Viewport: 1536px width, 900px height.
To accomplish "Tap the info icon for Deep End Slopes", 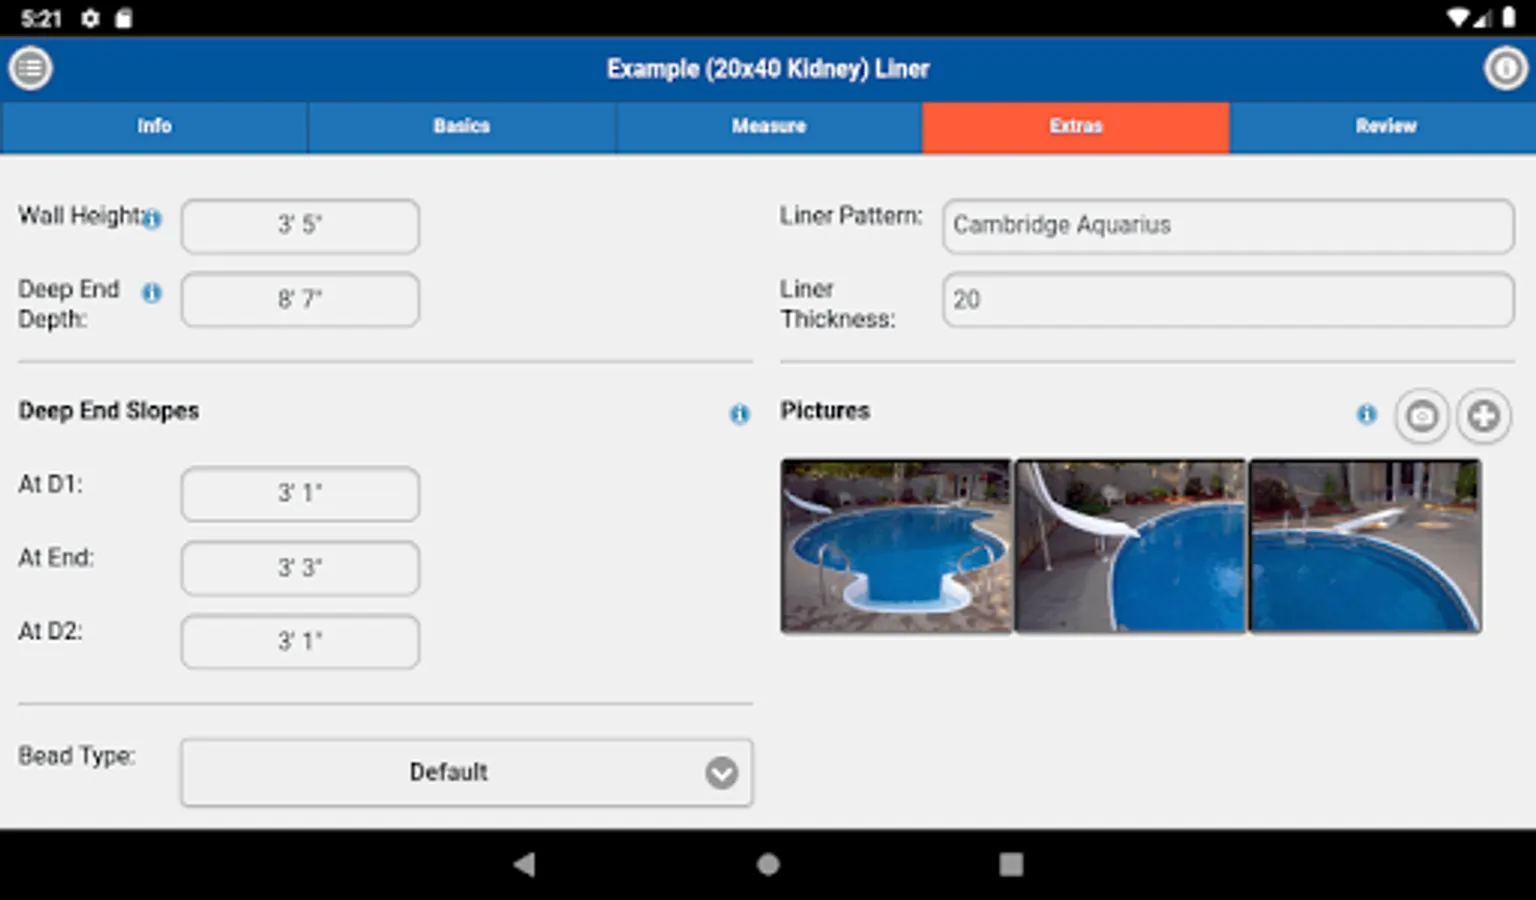I will (x=739, y=414).
